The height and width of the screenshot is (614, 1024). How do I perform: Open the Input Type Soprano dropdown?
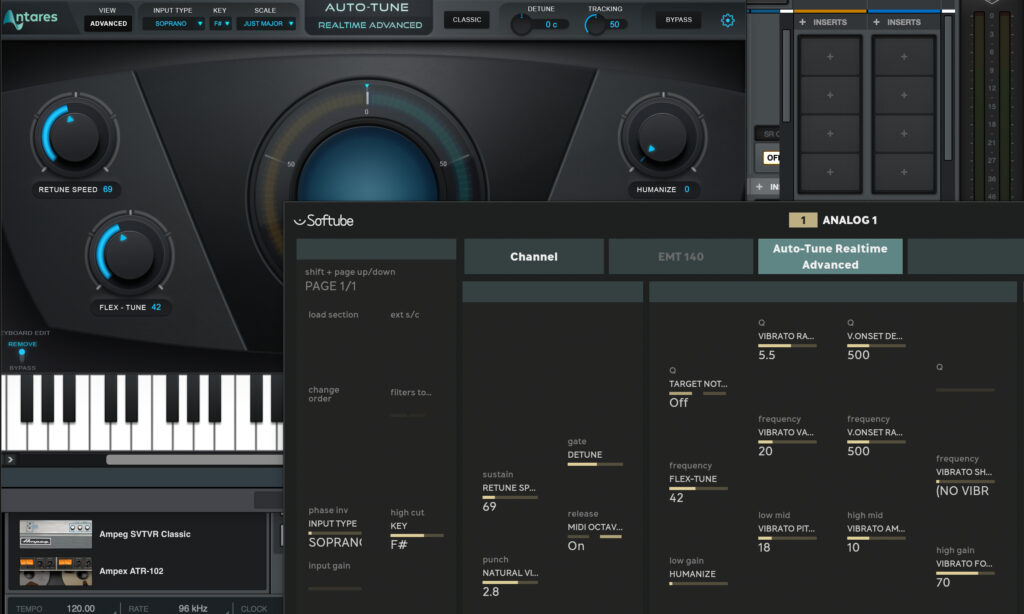[174, 24]
